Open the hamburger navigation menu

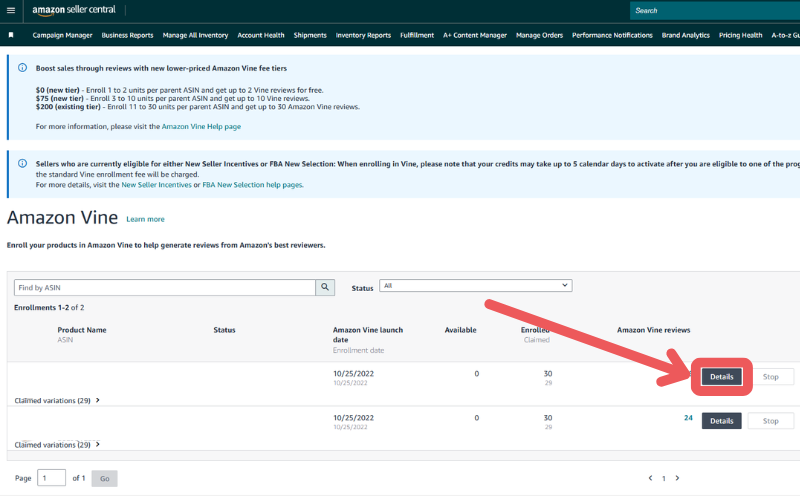(x=11, y=10)
